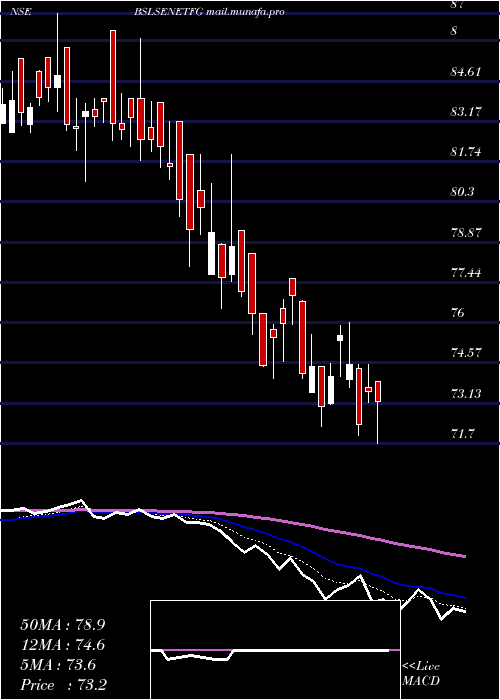The image size is (500, 700).
Task: Select the 77.44 price axis label
Action: point(466,273)
